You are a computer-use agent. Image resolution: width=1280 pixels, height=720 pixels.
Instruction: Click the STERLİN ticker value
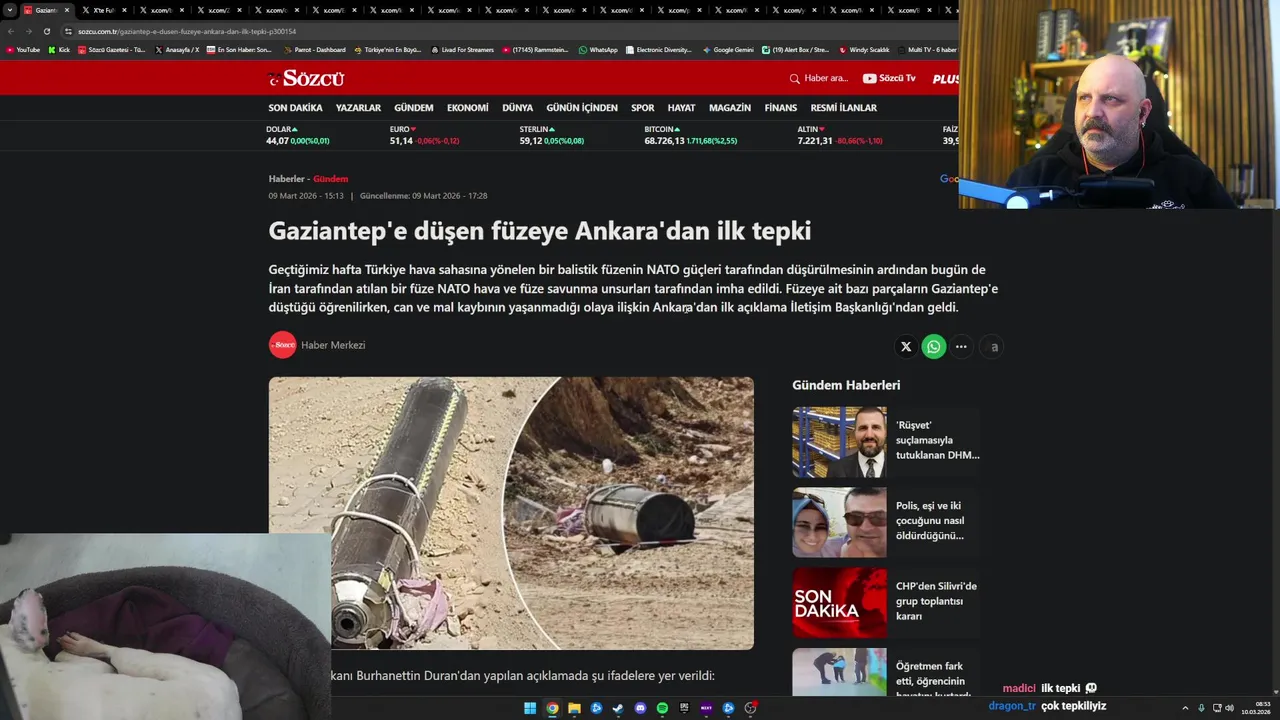(531, 141)
